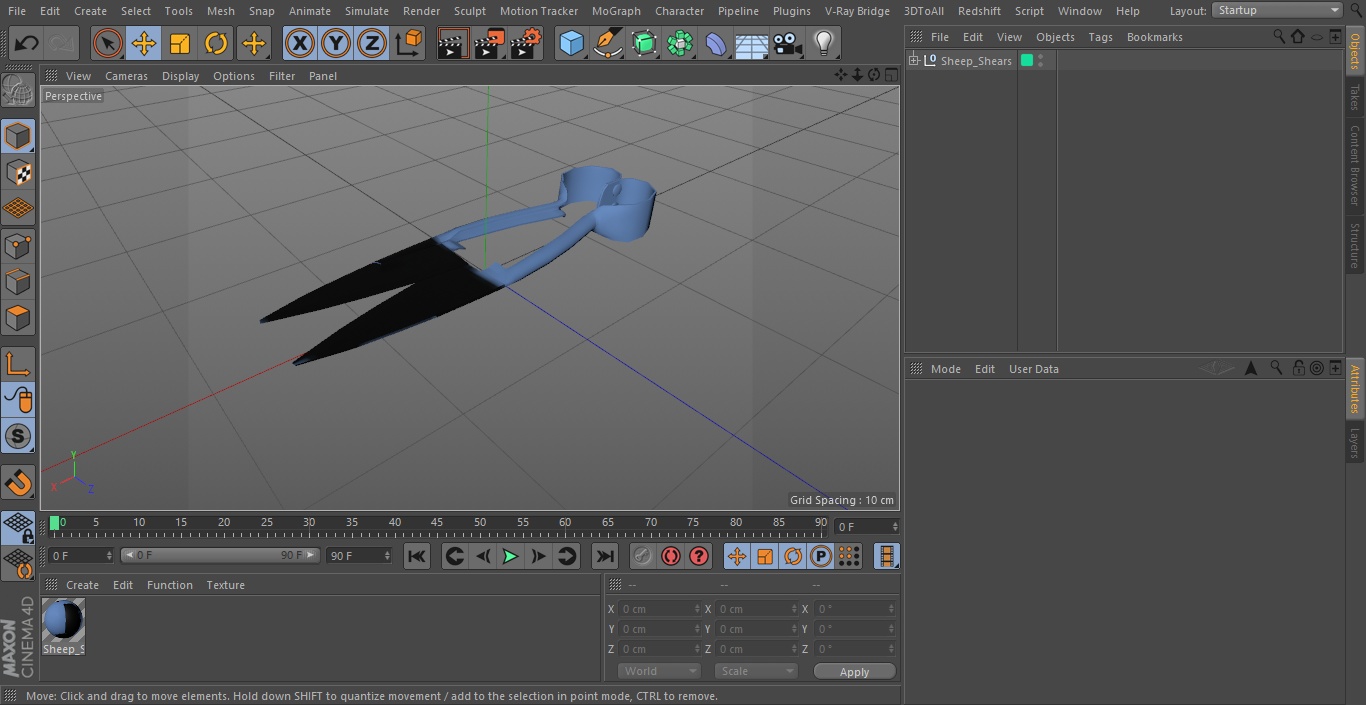Viewport: 1366px width, 705px height.
Task: Add a Subdivision Surface generator
Action: pos(644,44)
